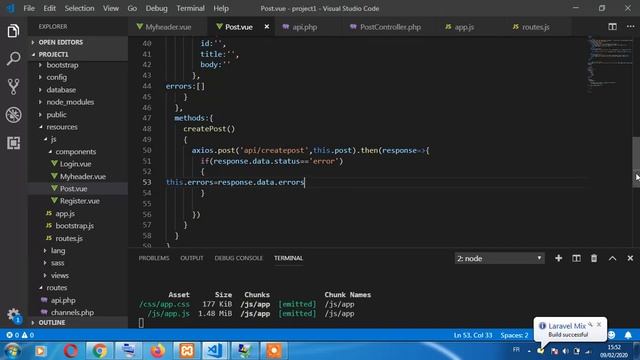Switch to the PROBLEMS panel tab

[154, 258]
